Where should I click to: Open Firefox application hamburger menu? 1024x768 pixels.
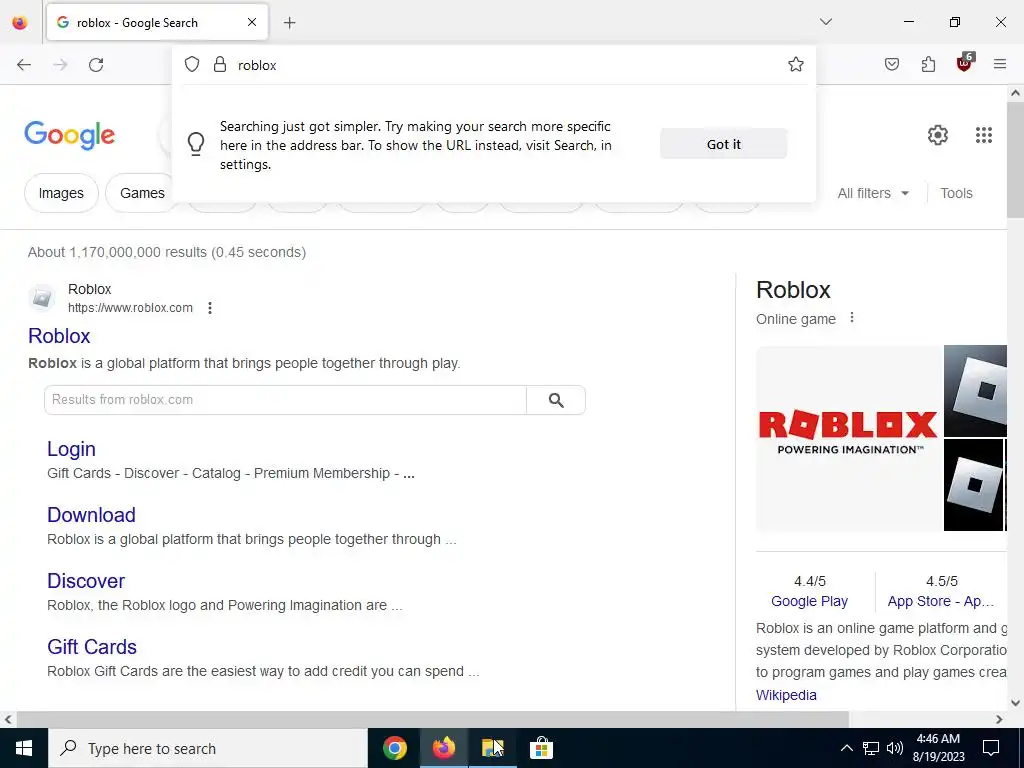(1000, 64)
